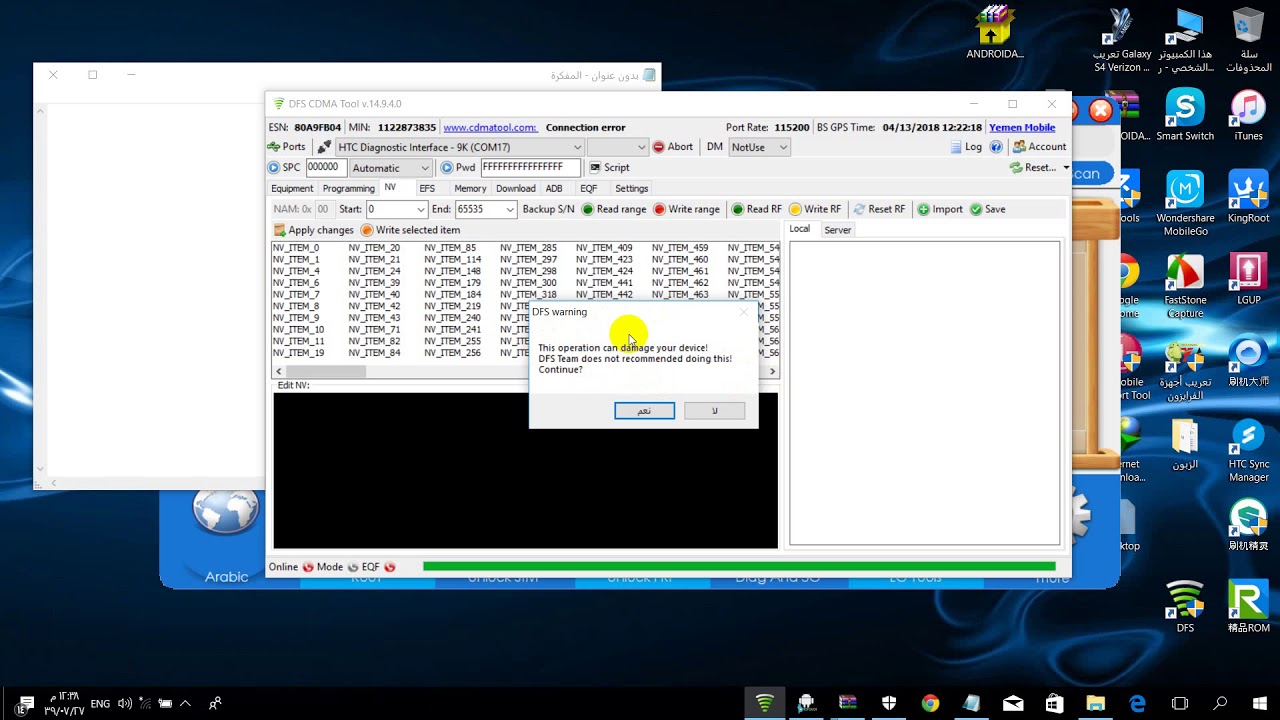Click the red Abort icon
The image size is (1280, 720).
click(x=659, y=147)
